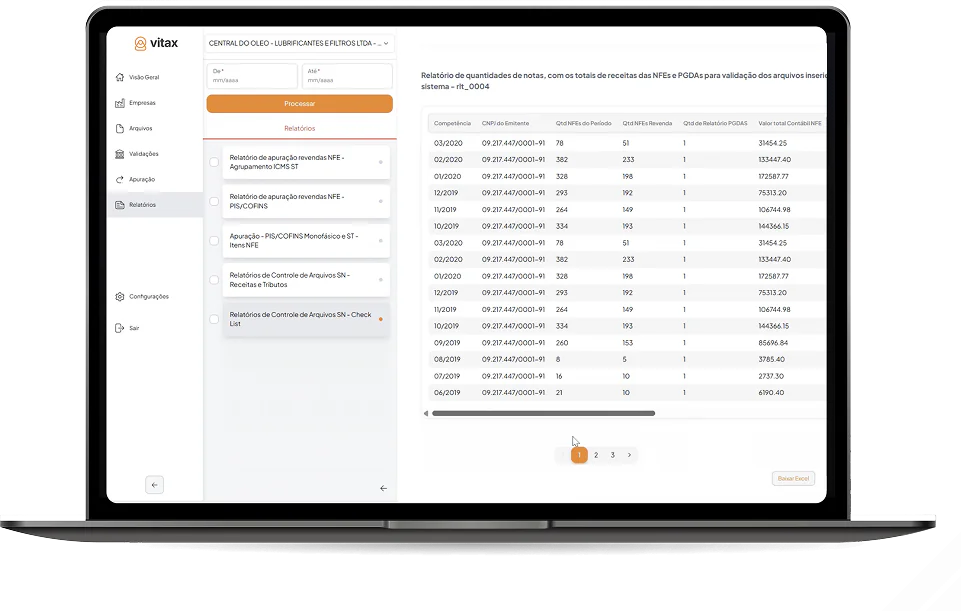Open revendas NFE PIS/COFINS report card
961x611 pixels.
coord(306,202)
